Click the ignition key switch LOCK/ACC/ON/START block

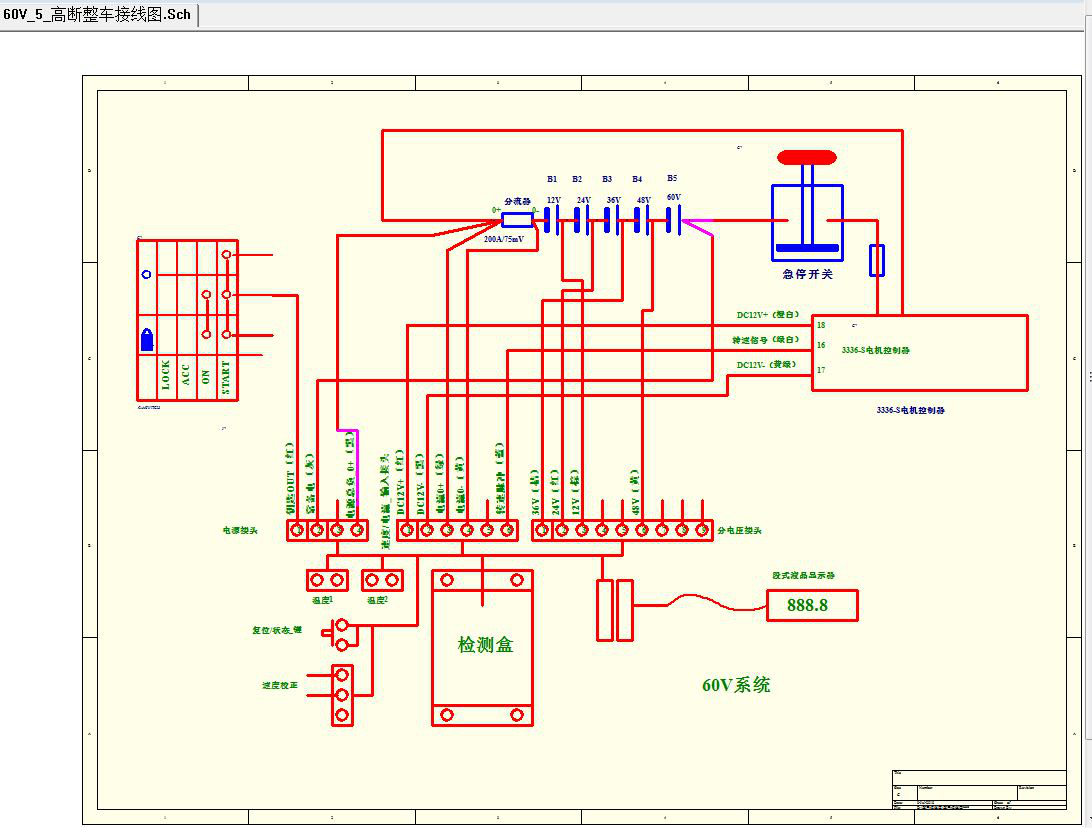tap(187, 320)
